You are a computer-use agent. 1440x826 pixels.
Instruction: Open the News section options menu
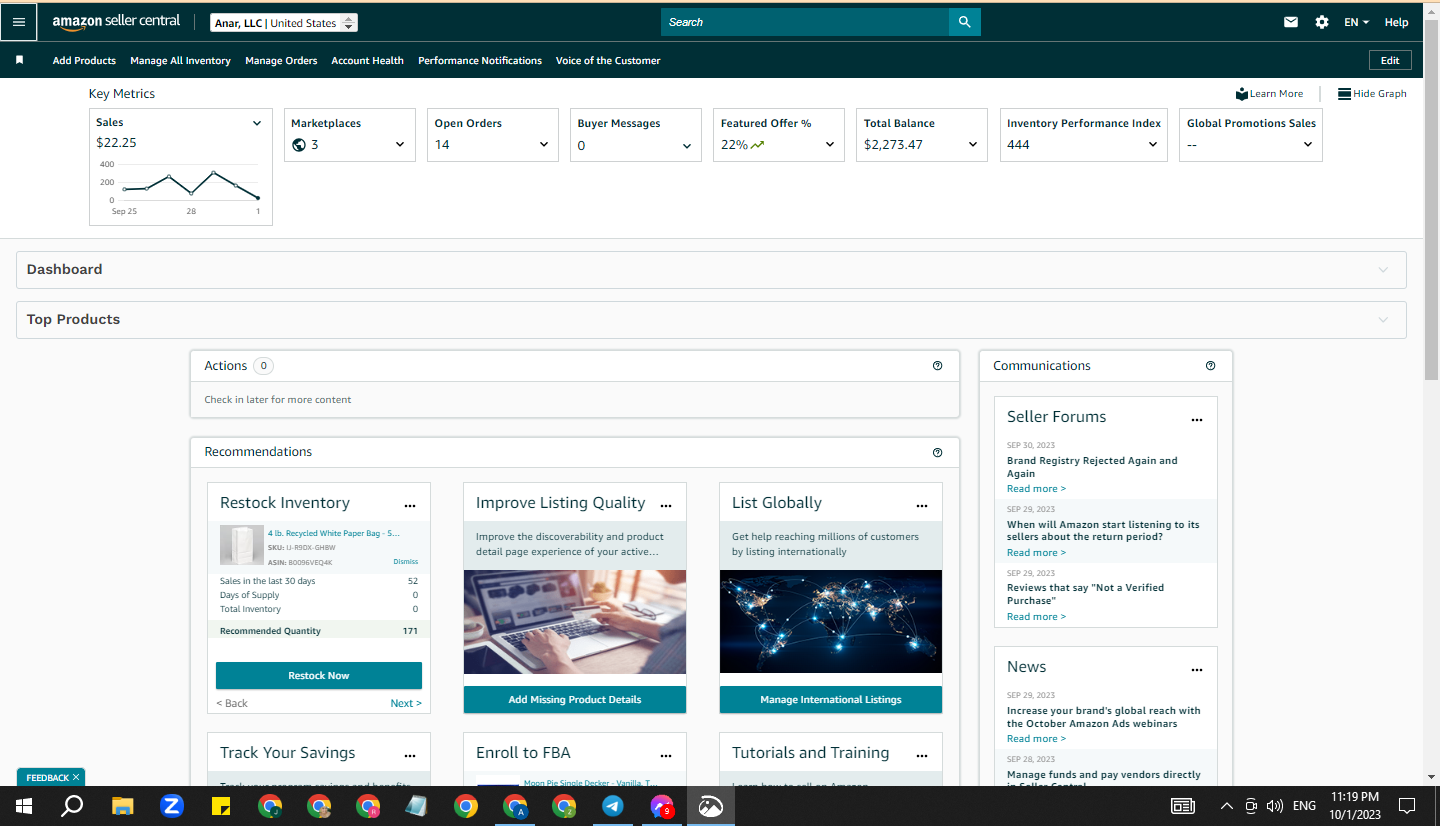pos(1197,670)
